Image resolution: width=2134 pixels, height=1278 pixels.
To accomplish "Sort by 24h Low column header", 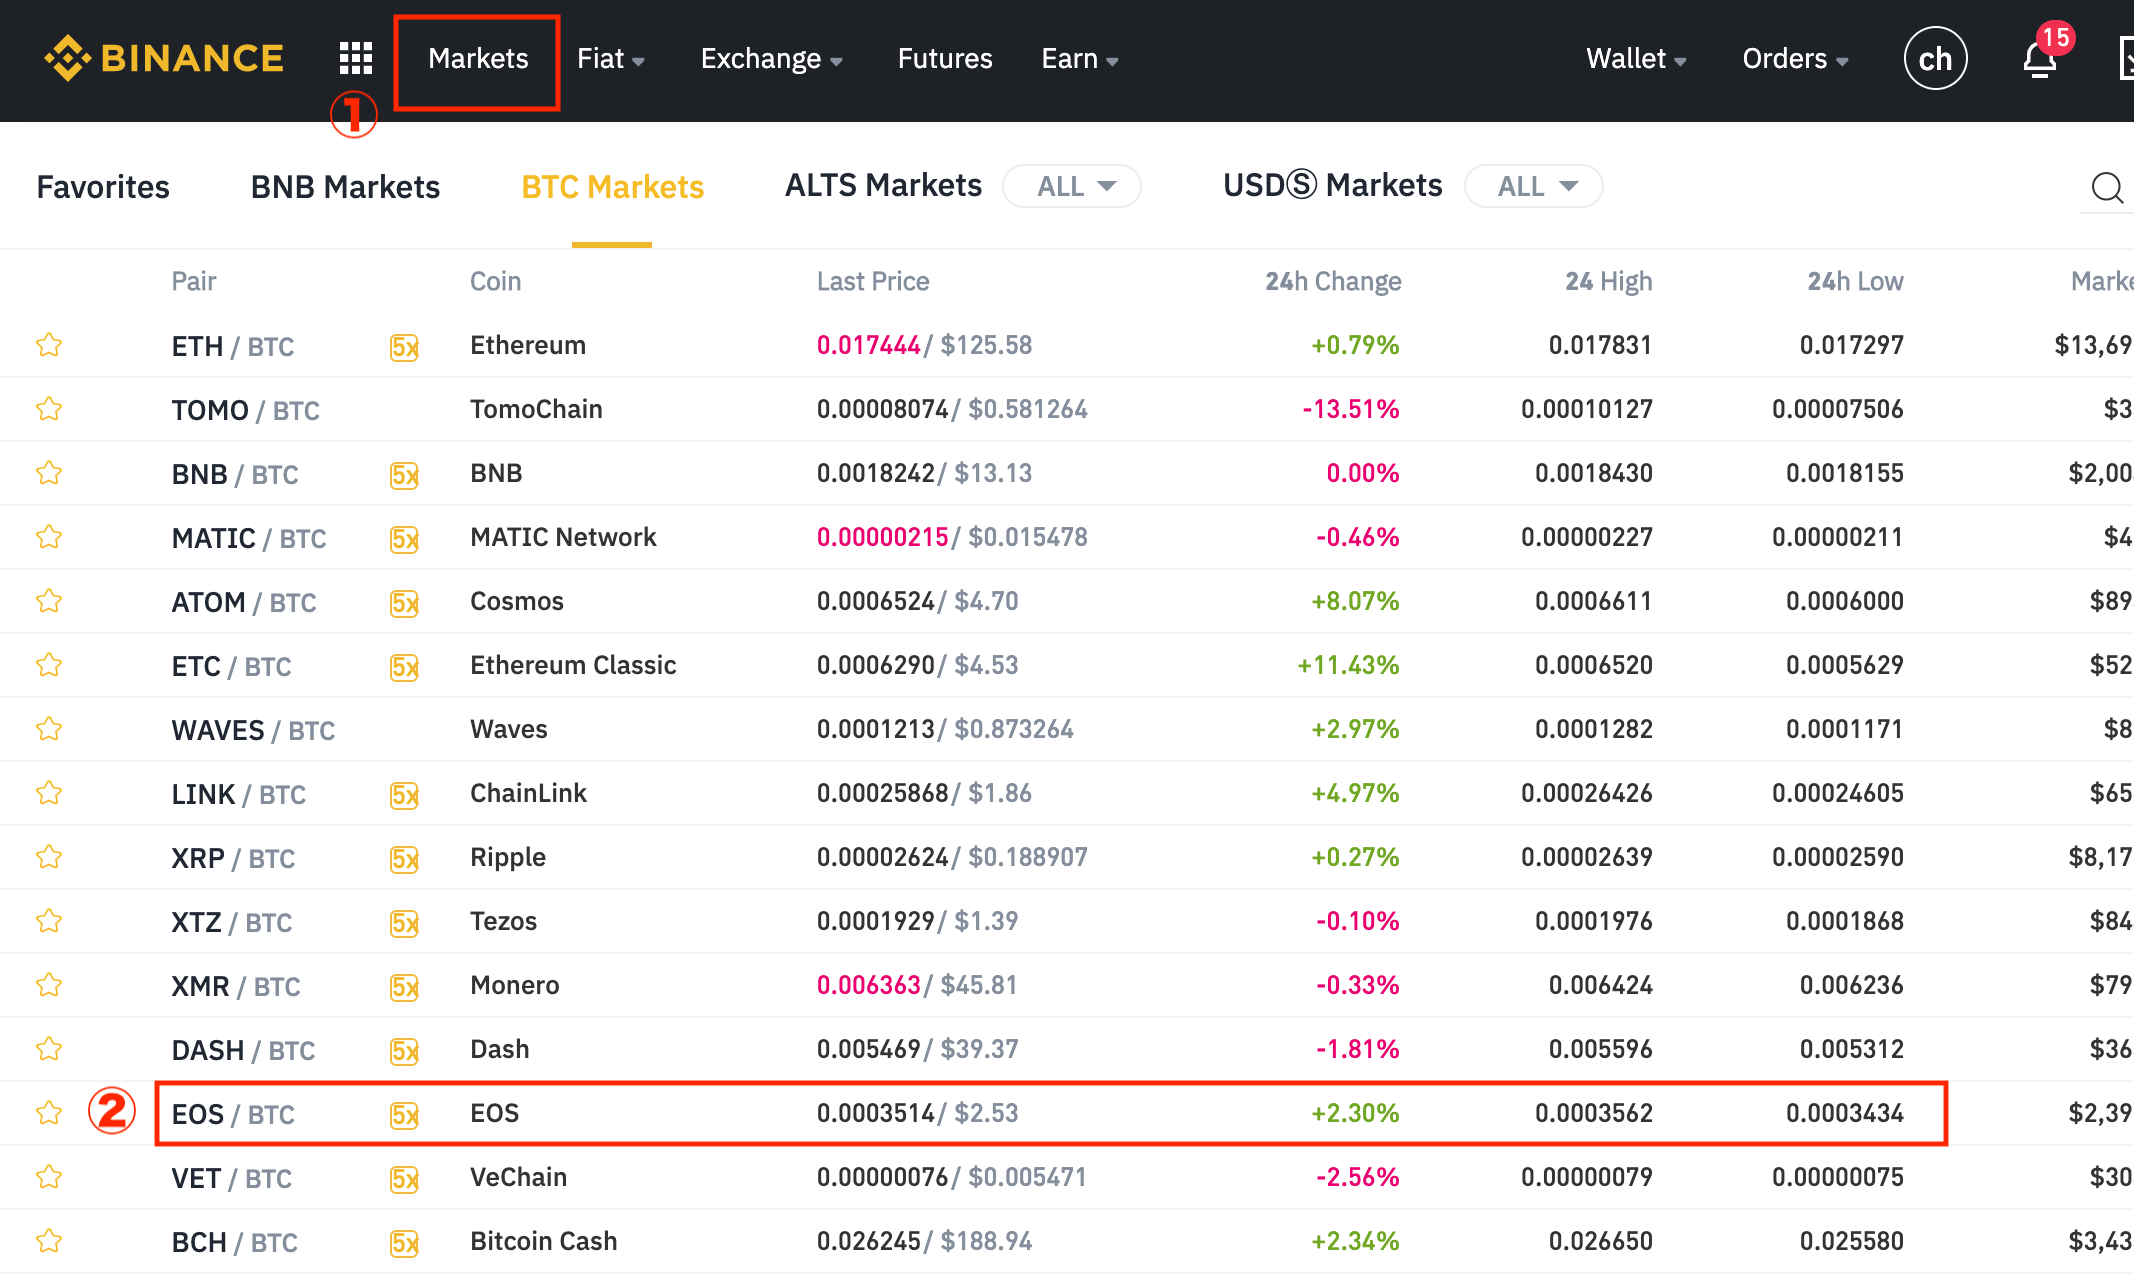I will pyautogui.click(x=1855, y=281).
